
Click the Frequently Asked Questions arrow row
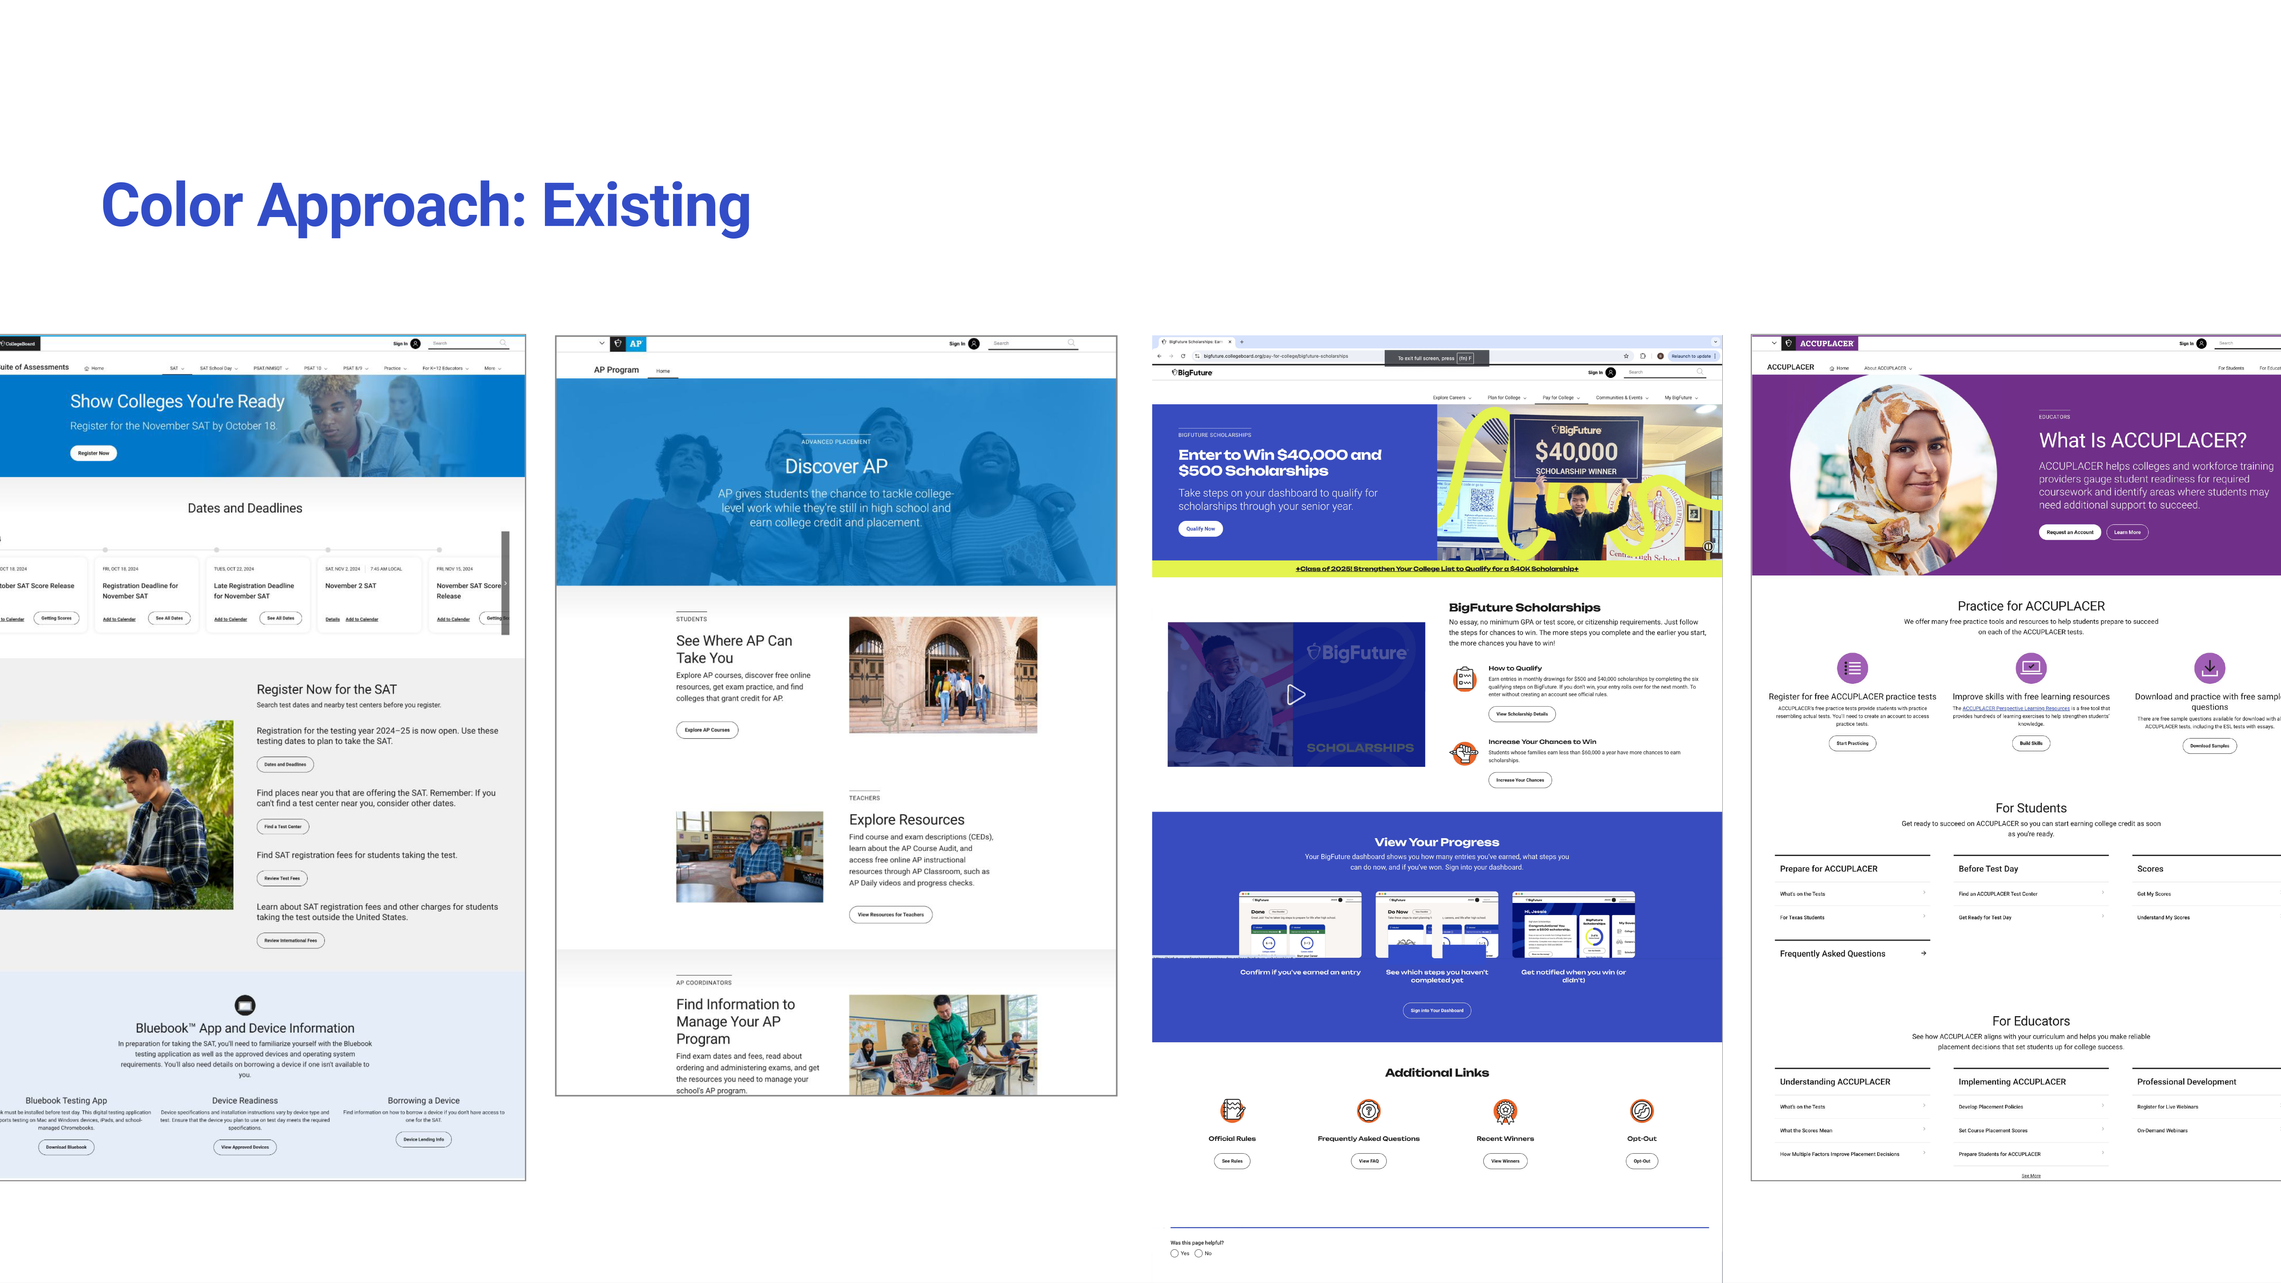[1852, 954]
